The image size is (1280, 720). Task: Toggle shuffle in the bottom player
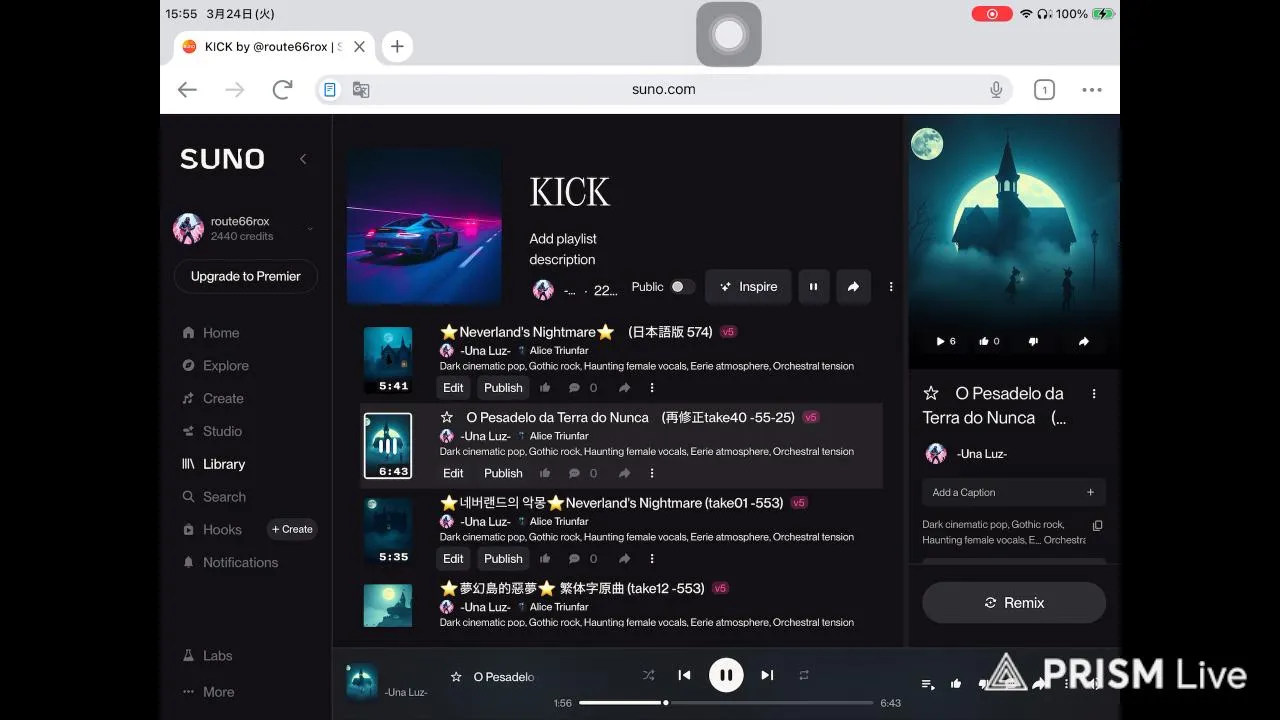[648, 675]
